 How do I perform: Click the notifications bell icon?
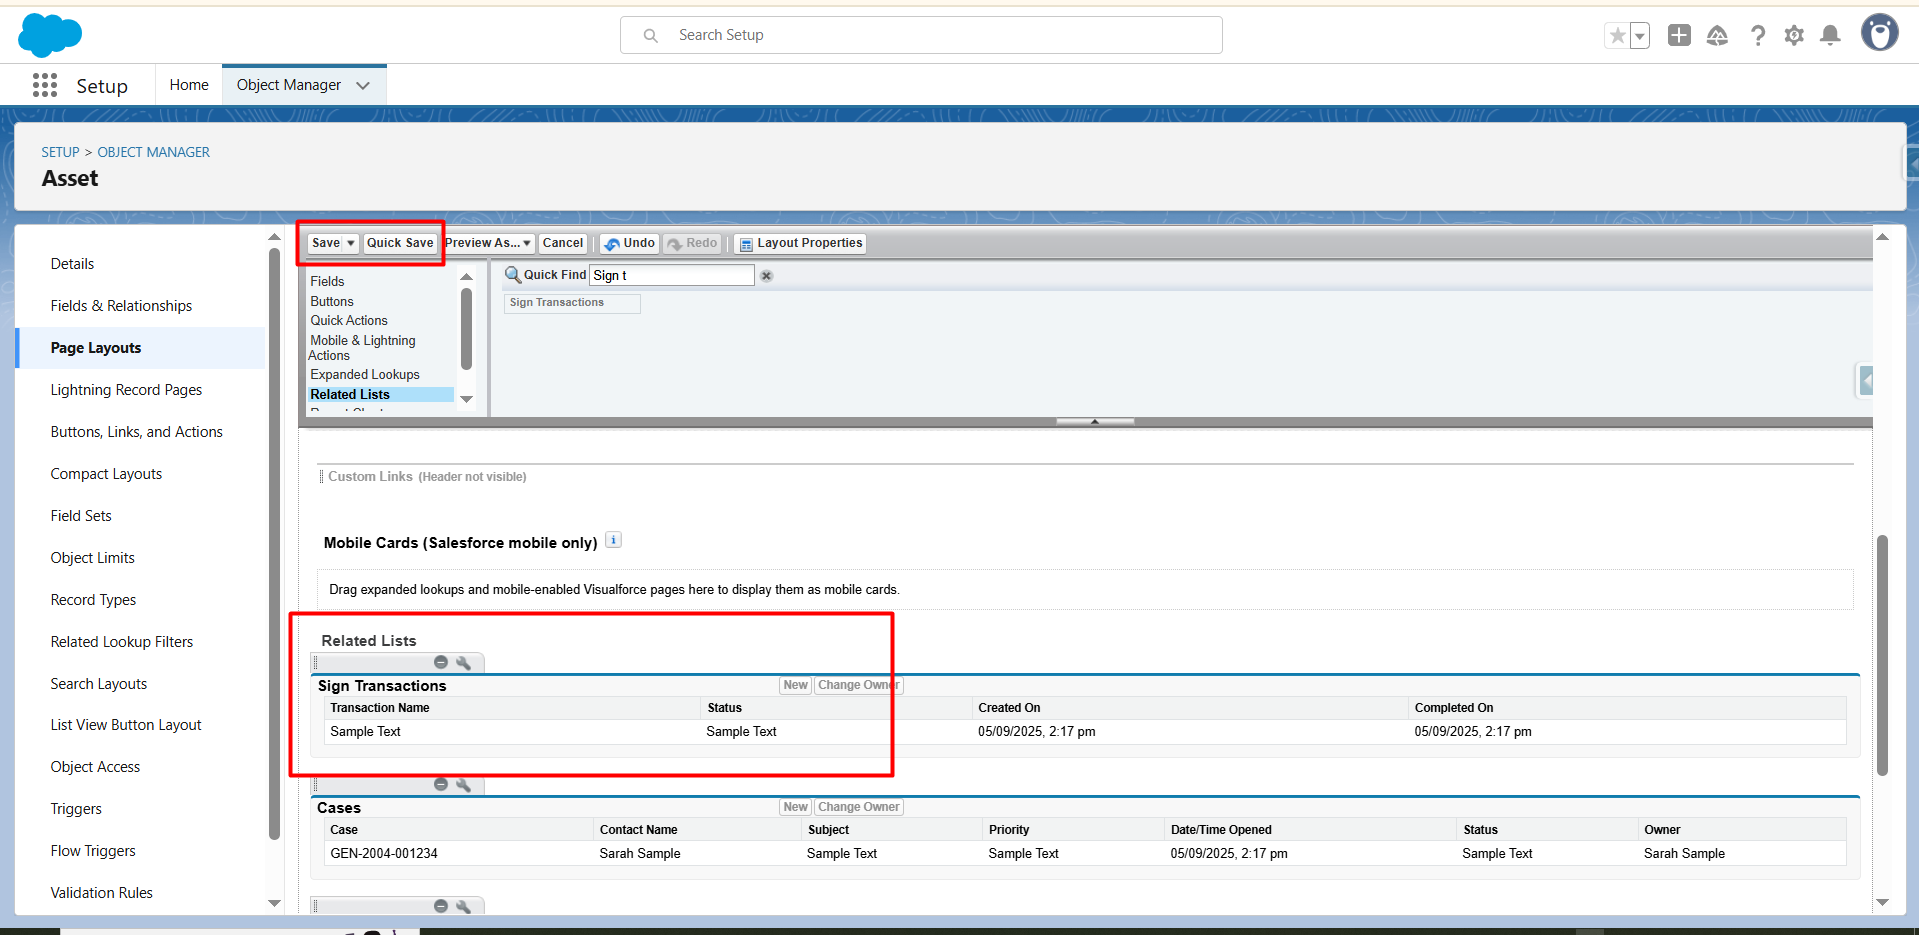[x=1830, y=36]
